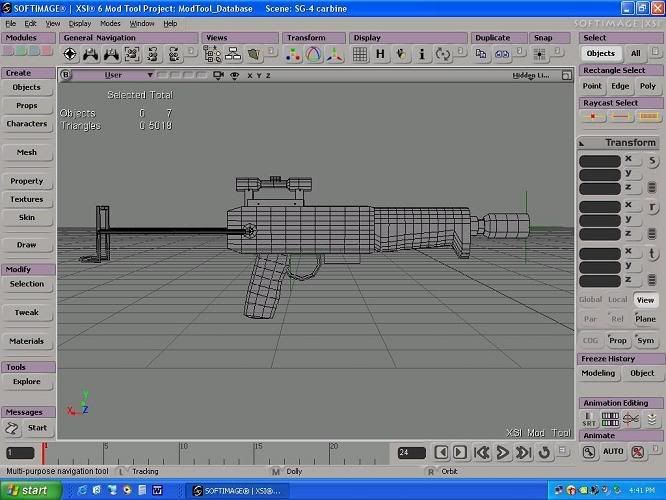Click the scale X value field

pos(600,161)
